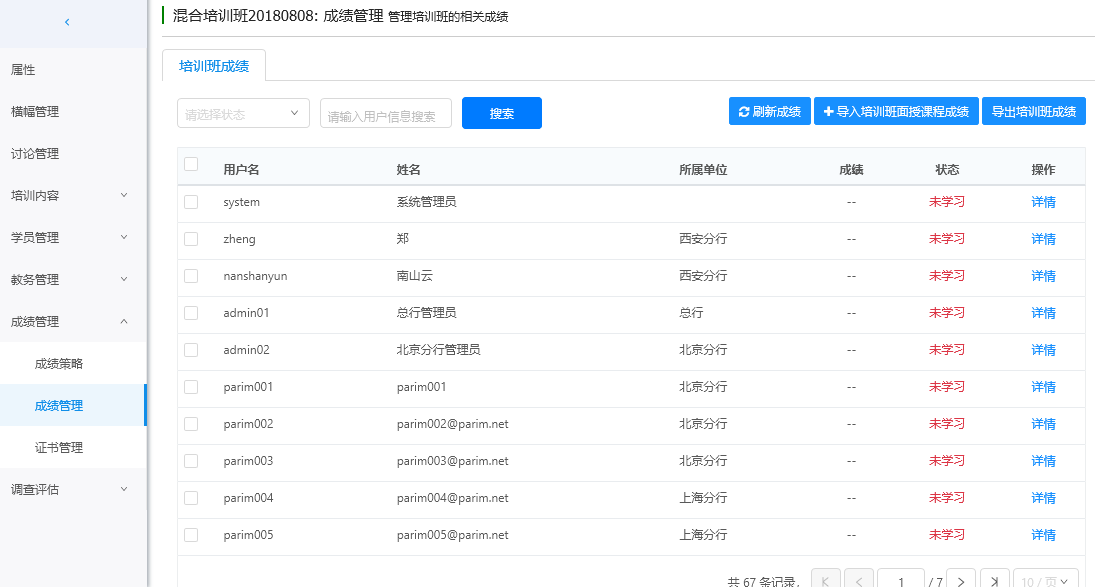Tick the select-all checkbox in the table header
Screen dimensions: 1095x587
pos(191,165)
